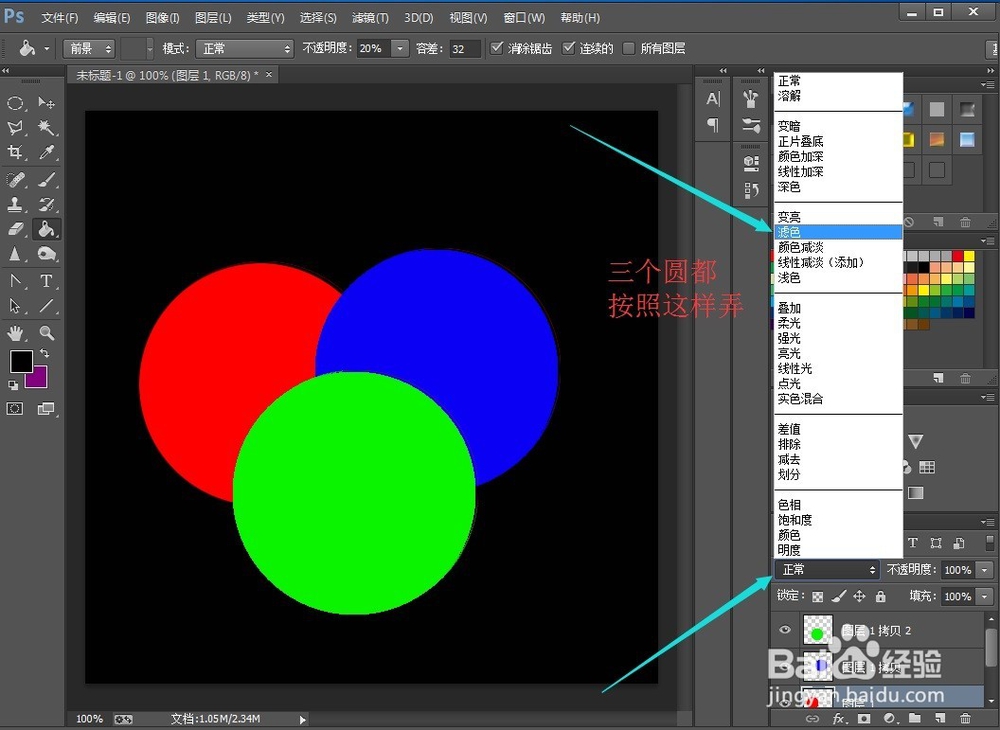
Task: Choose 正片叠底 blend mode
Action: [x=838, y=142]
